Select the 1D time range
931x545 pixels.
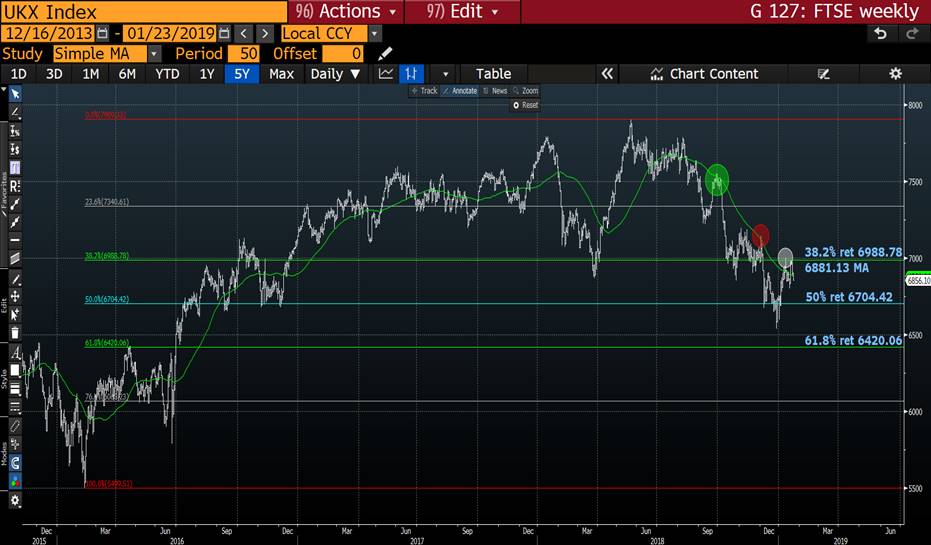[19, 74]
